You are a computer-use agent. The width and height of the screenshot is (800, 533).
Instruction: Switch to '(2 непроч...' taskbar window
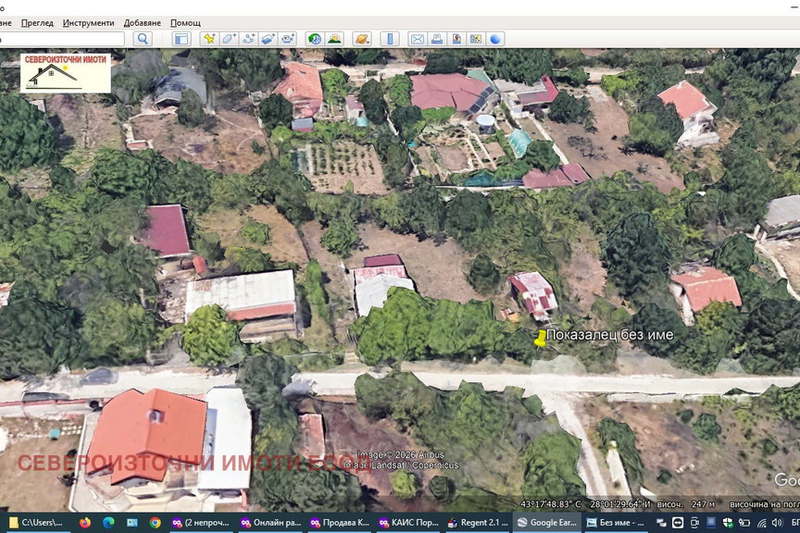coord(201,523)
